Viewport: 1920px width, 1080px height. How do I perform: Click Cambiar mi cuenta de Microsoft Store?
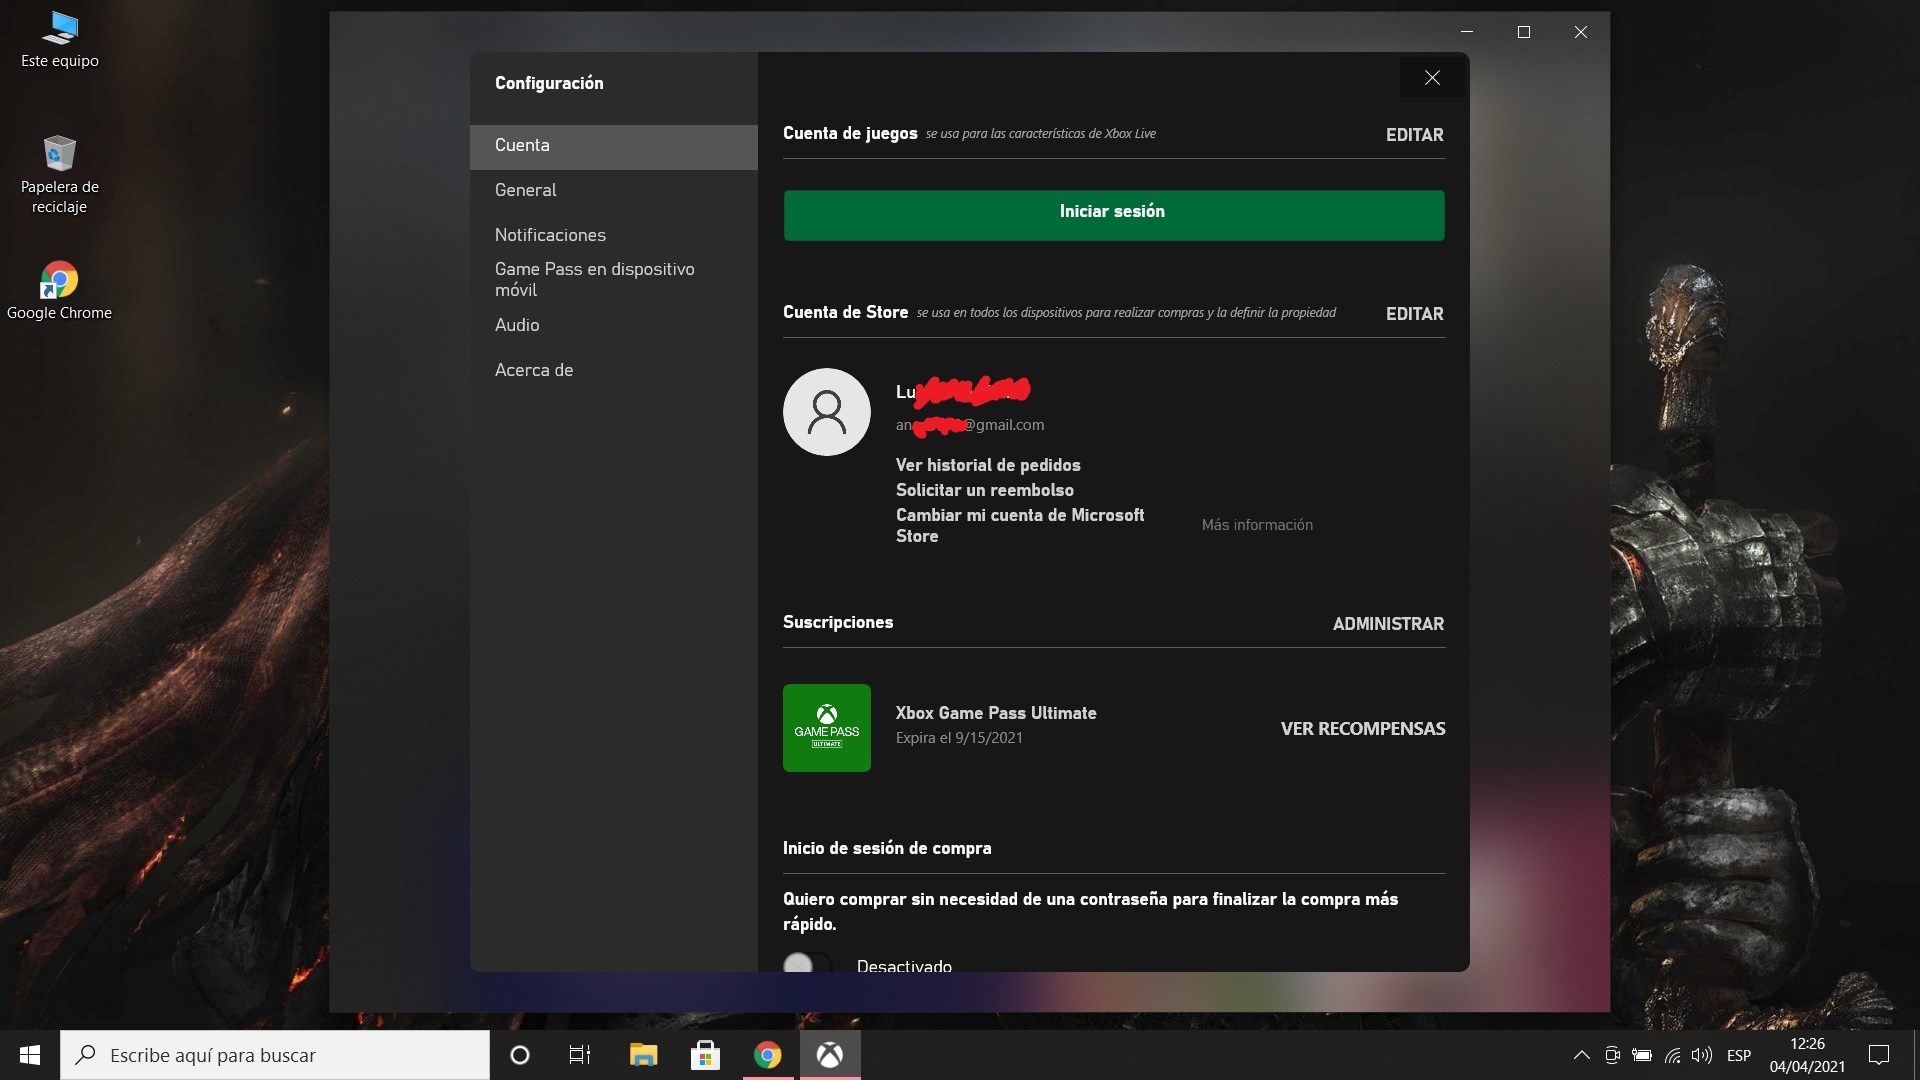click(x=1020, y=525)
